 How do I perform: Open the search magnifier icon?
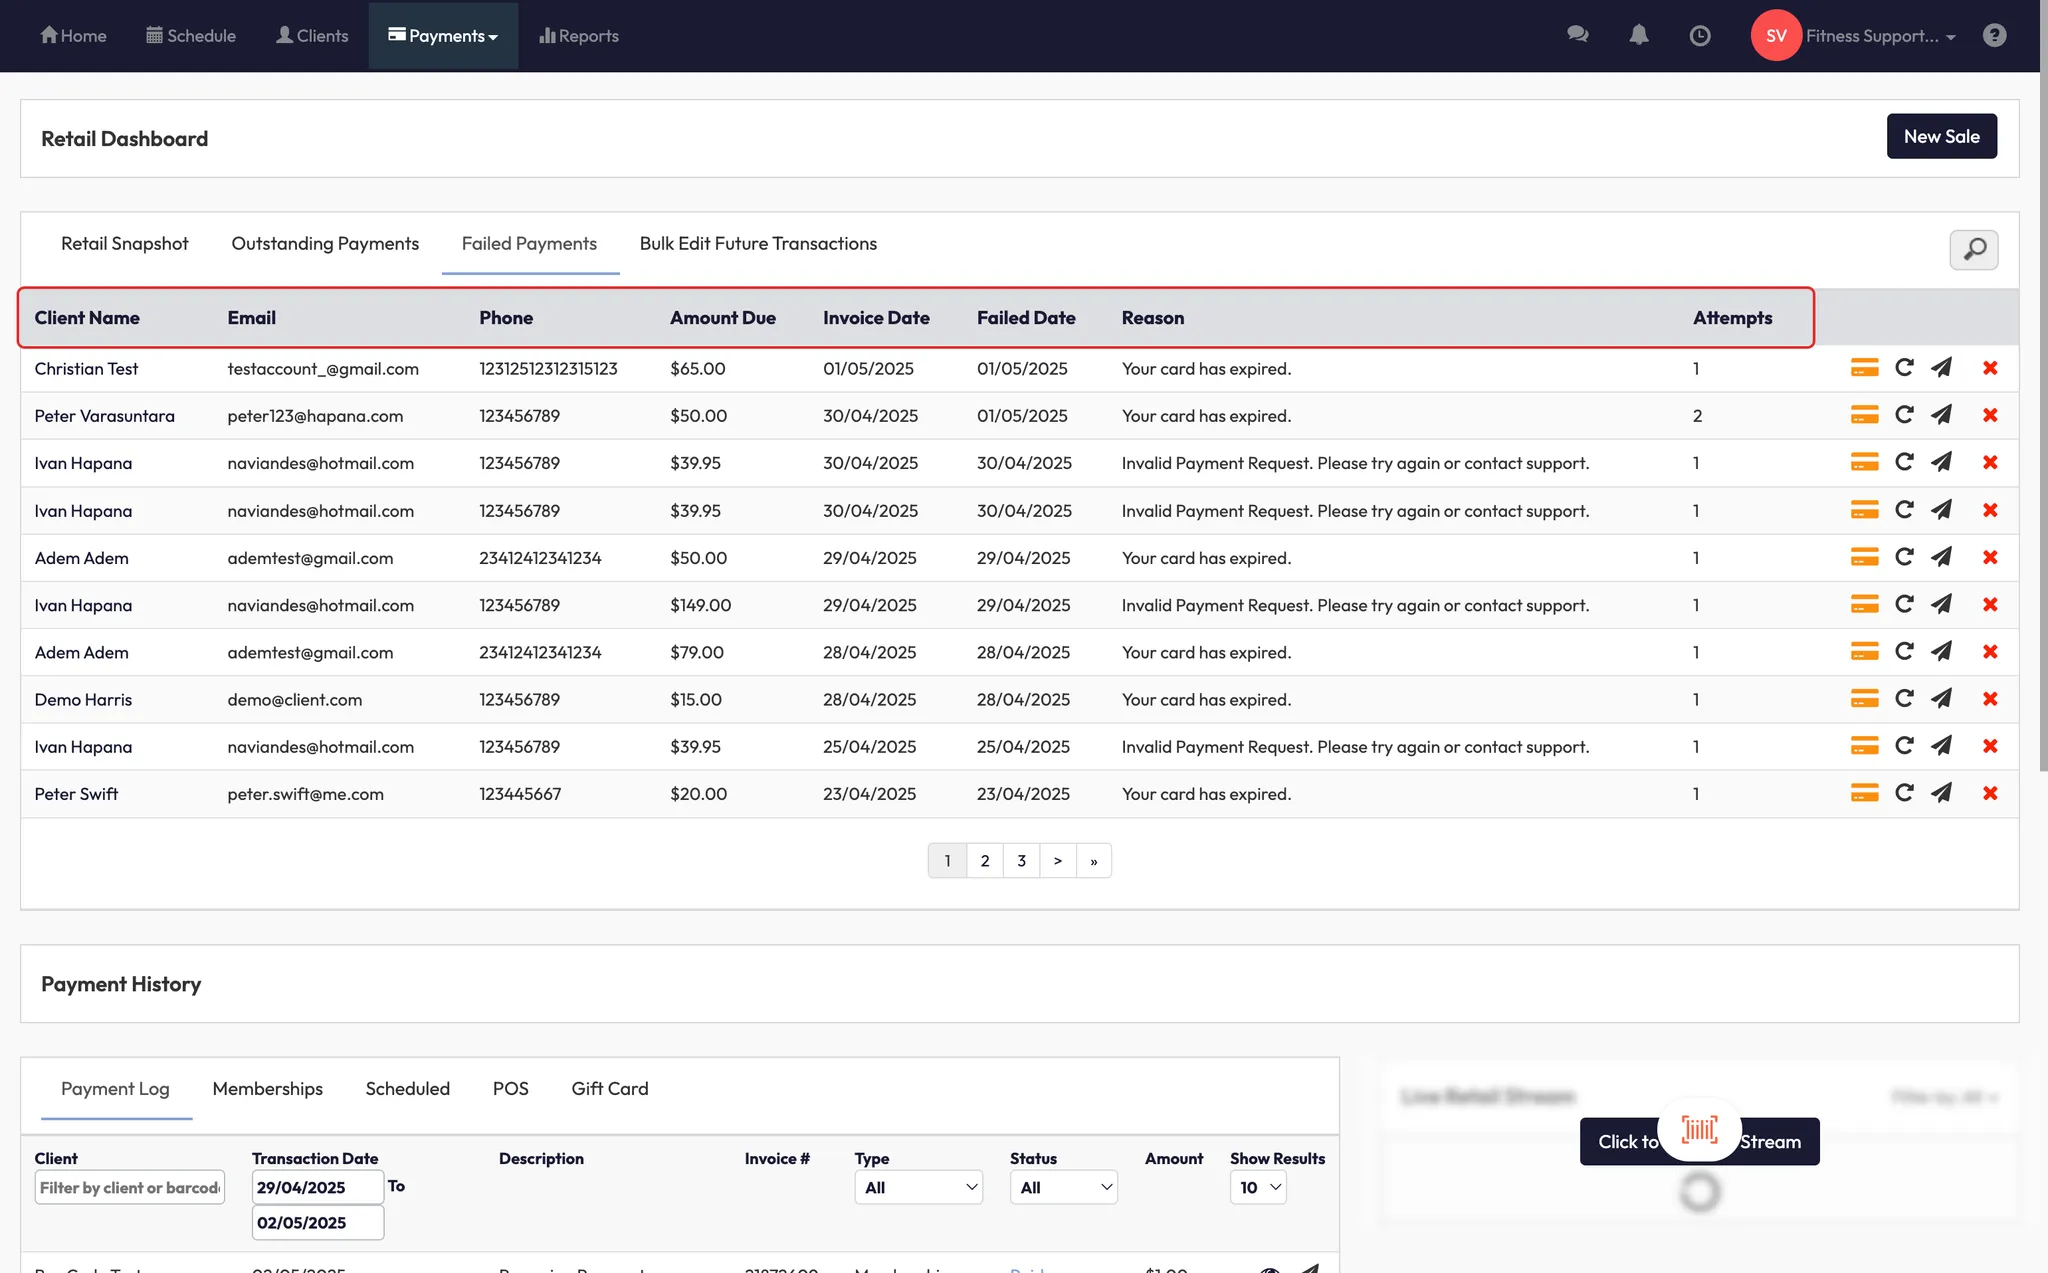coord(1974,249)
